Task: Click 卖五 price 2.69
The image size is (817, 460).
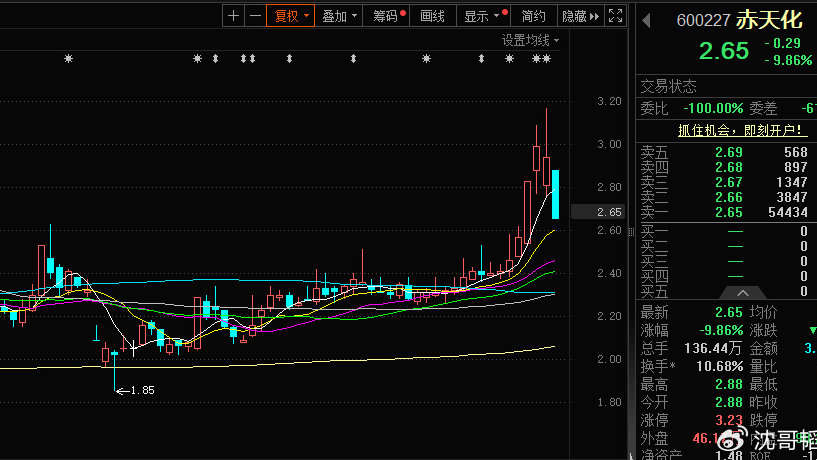Action: (728, 152)
